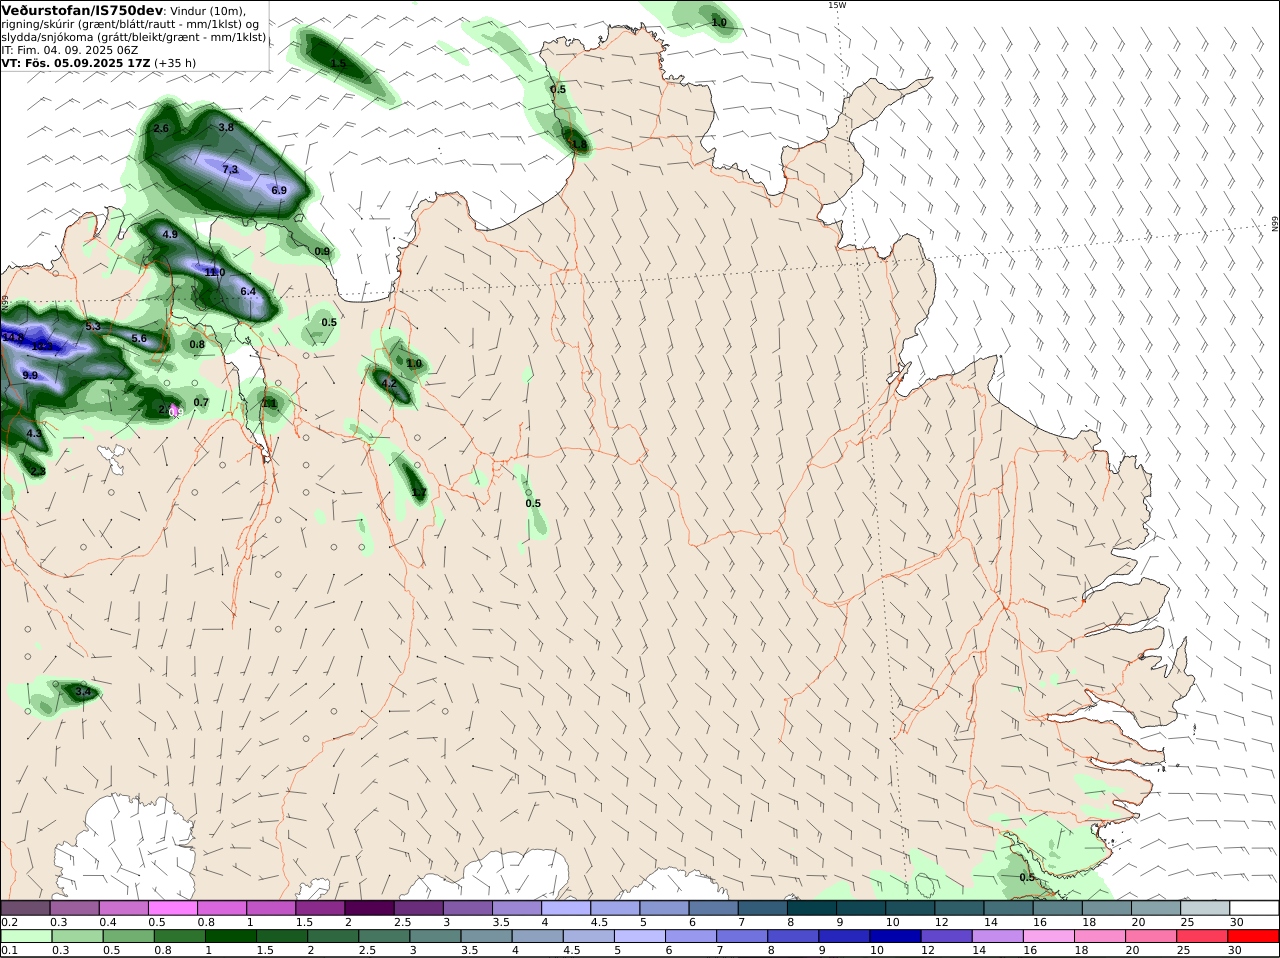1280x958 pixels.
Task: Click the white swatch labelled 30 in upper legend
Action: coord(1254,907)
